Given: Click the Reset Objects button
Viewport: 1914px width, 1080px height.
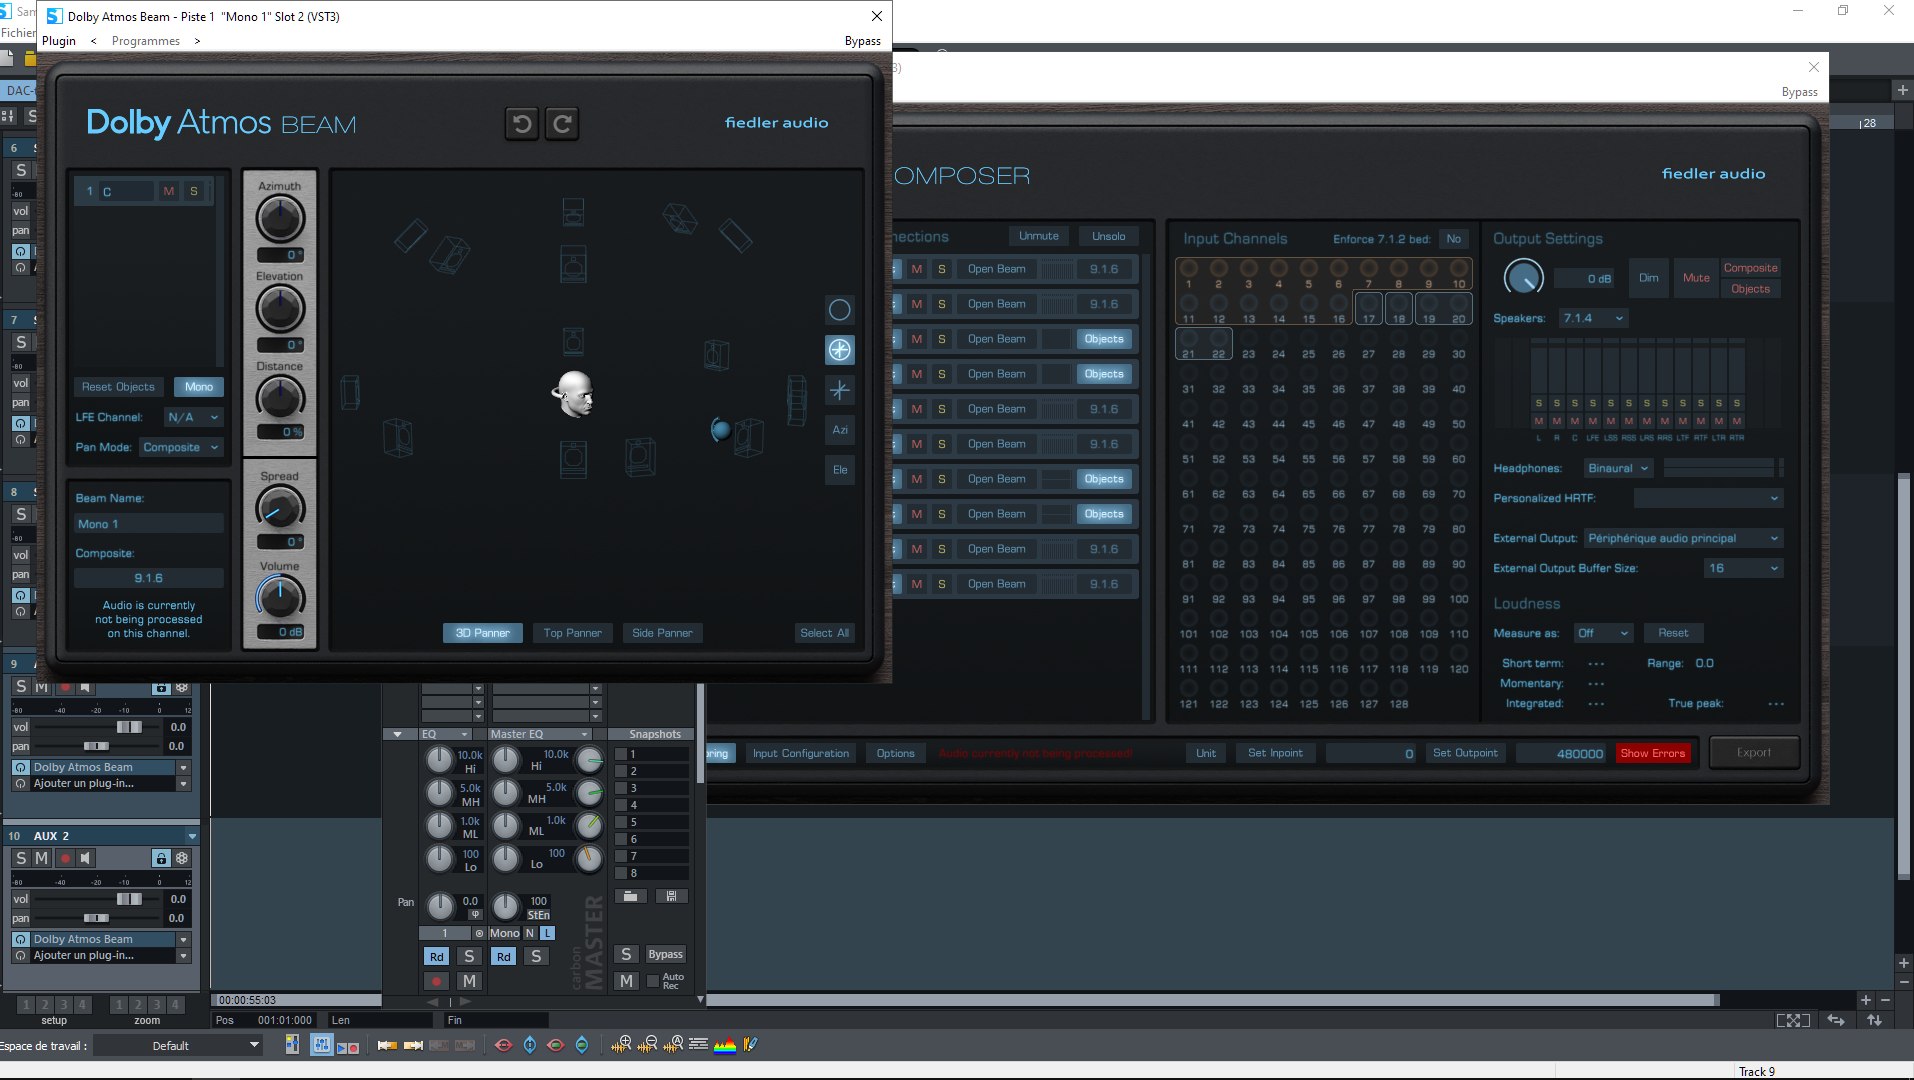Looking at the screenshot, I should [x=117, y=387].
